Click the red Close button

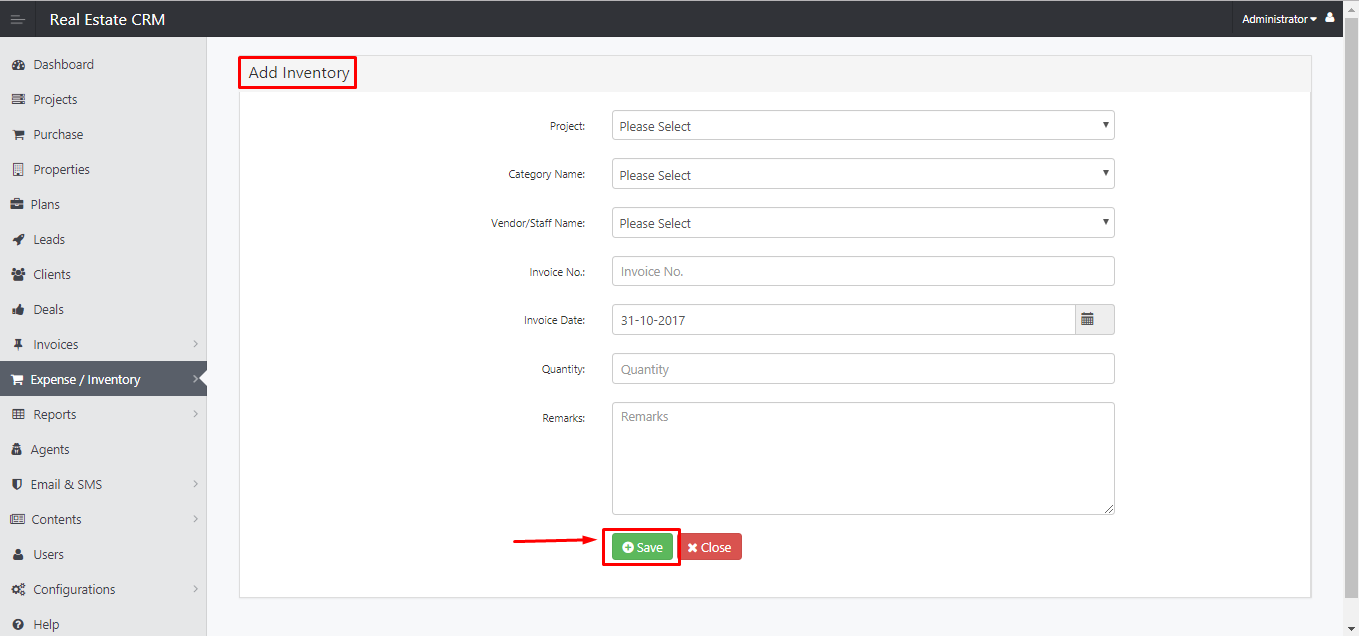coord(710,547)
